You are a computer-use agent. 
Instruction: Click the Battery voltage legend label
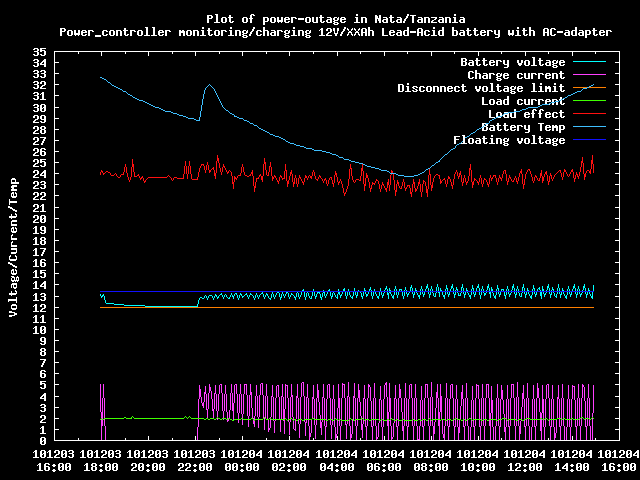click(512, 62)
